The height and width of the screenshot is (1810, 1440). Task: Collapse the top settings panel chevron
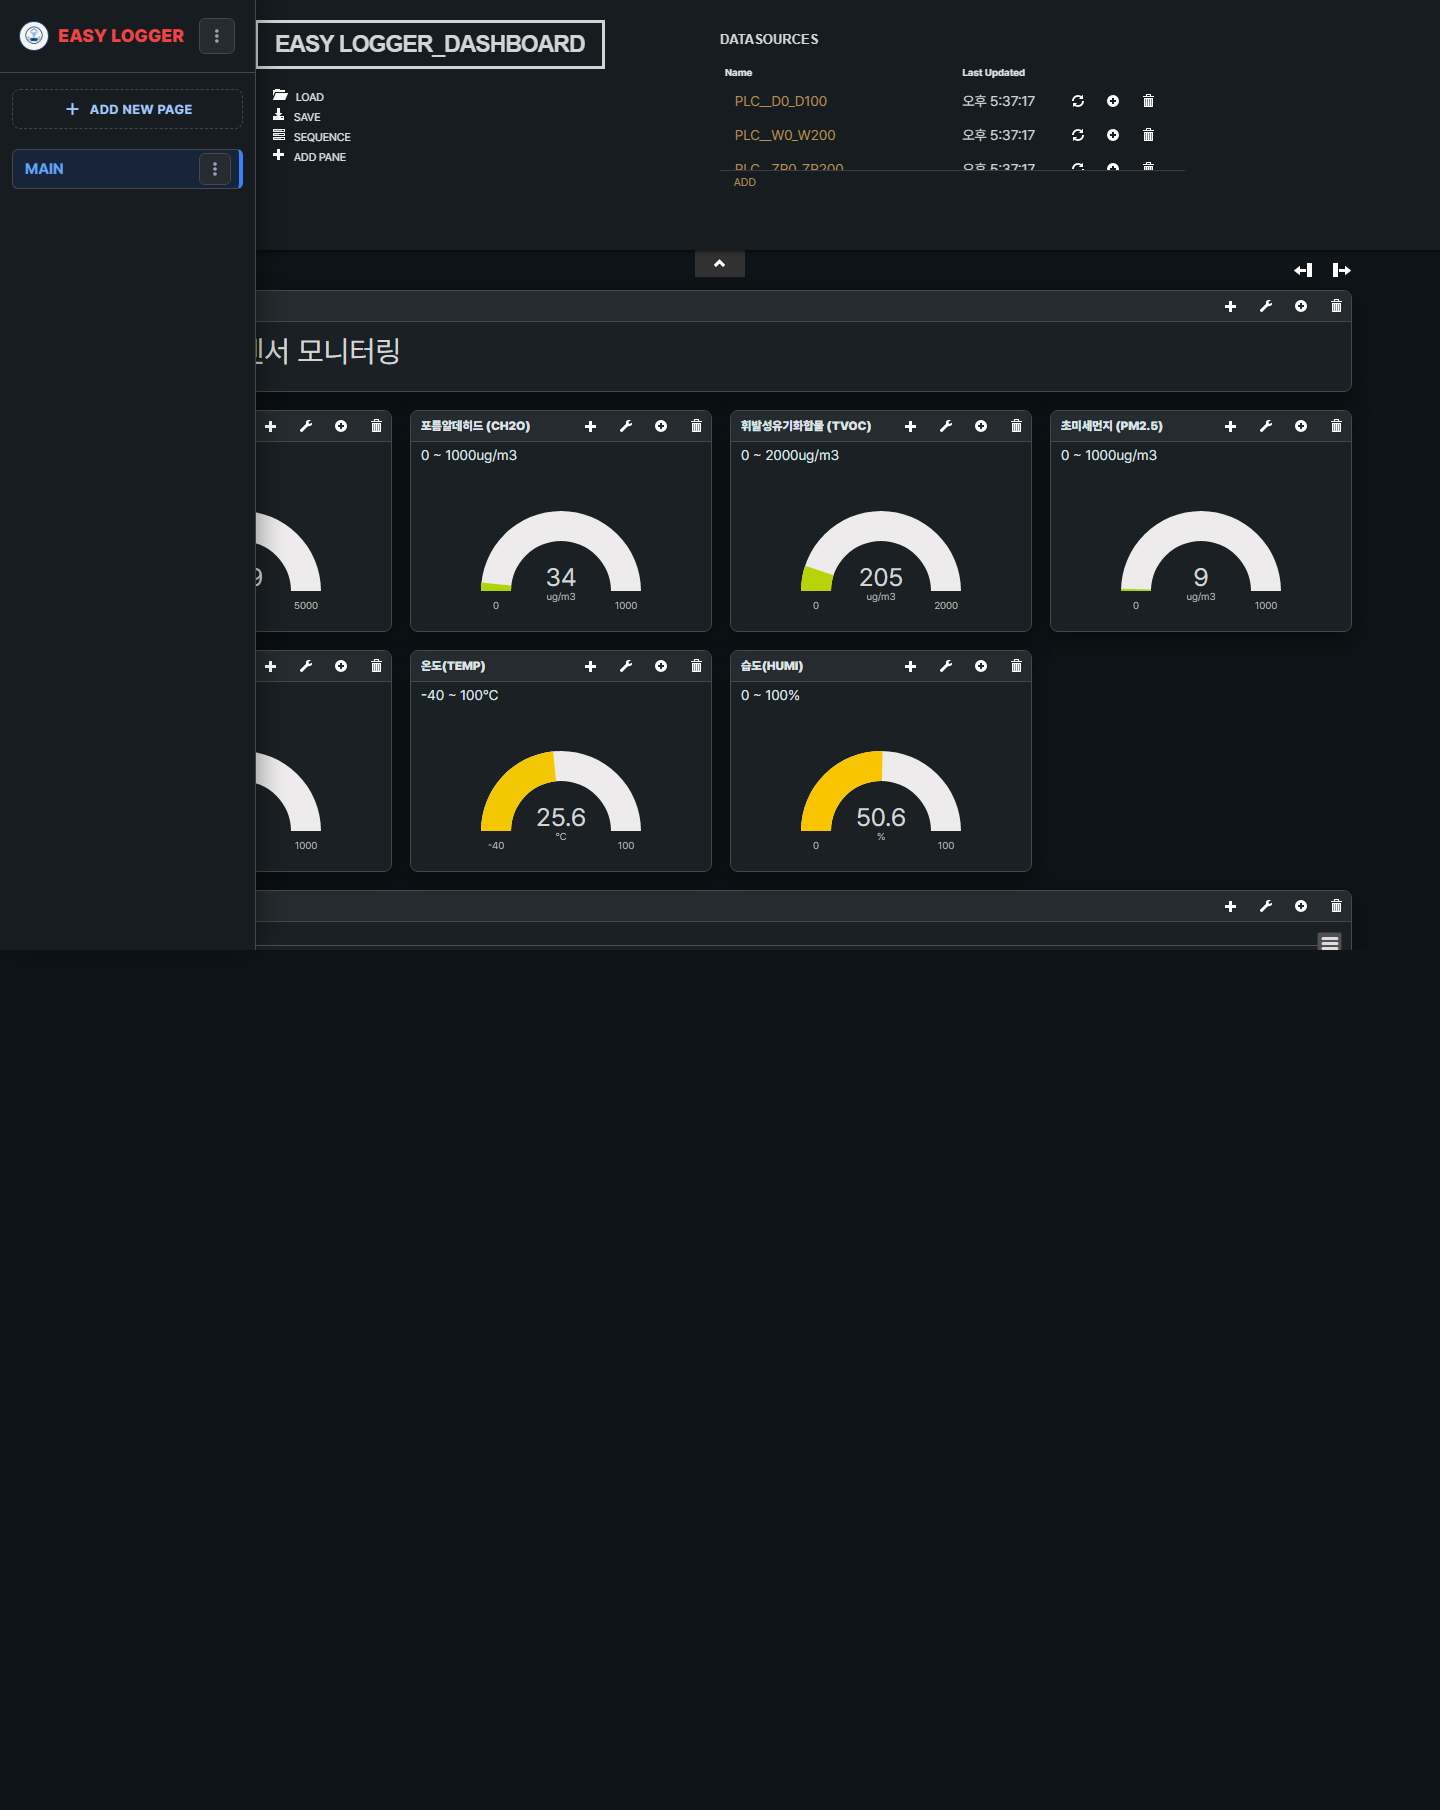(x=720, y=264)
